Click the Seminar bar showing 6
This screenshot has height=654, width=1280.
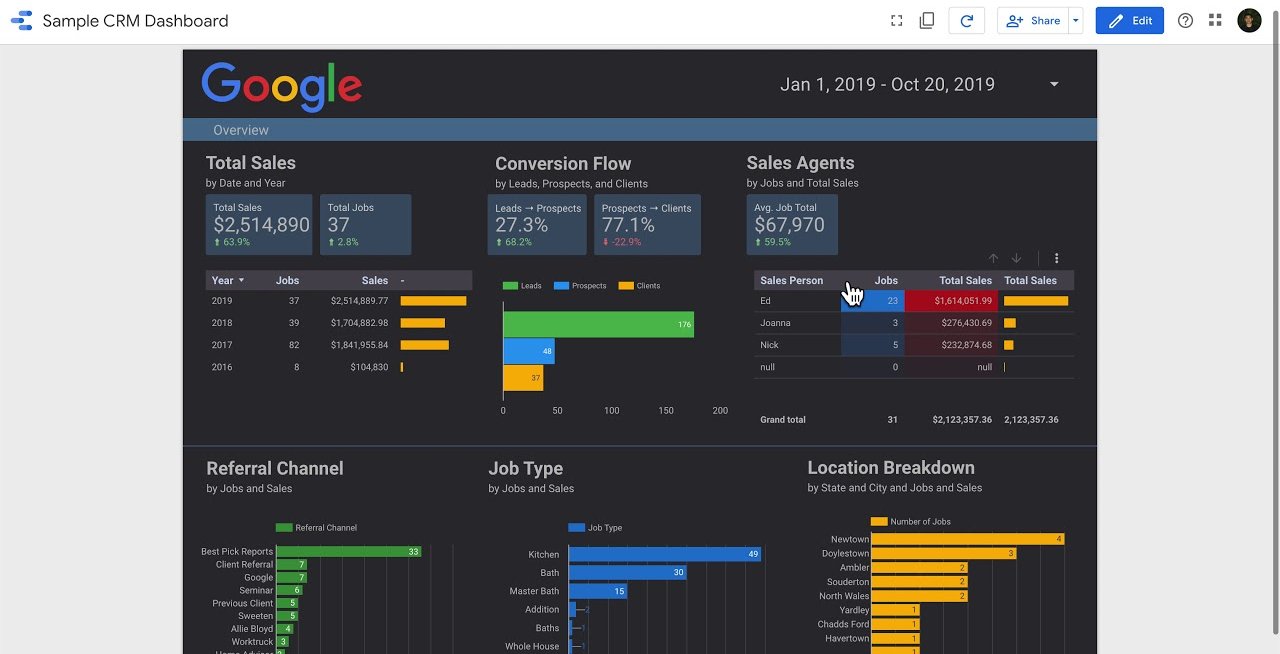[x=290, y=591]
